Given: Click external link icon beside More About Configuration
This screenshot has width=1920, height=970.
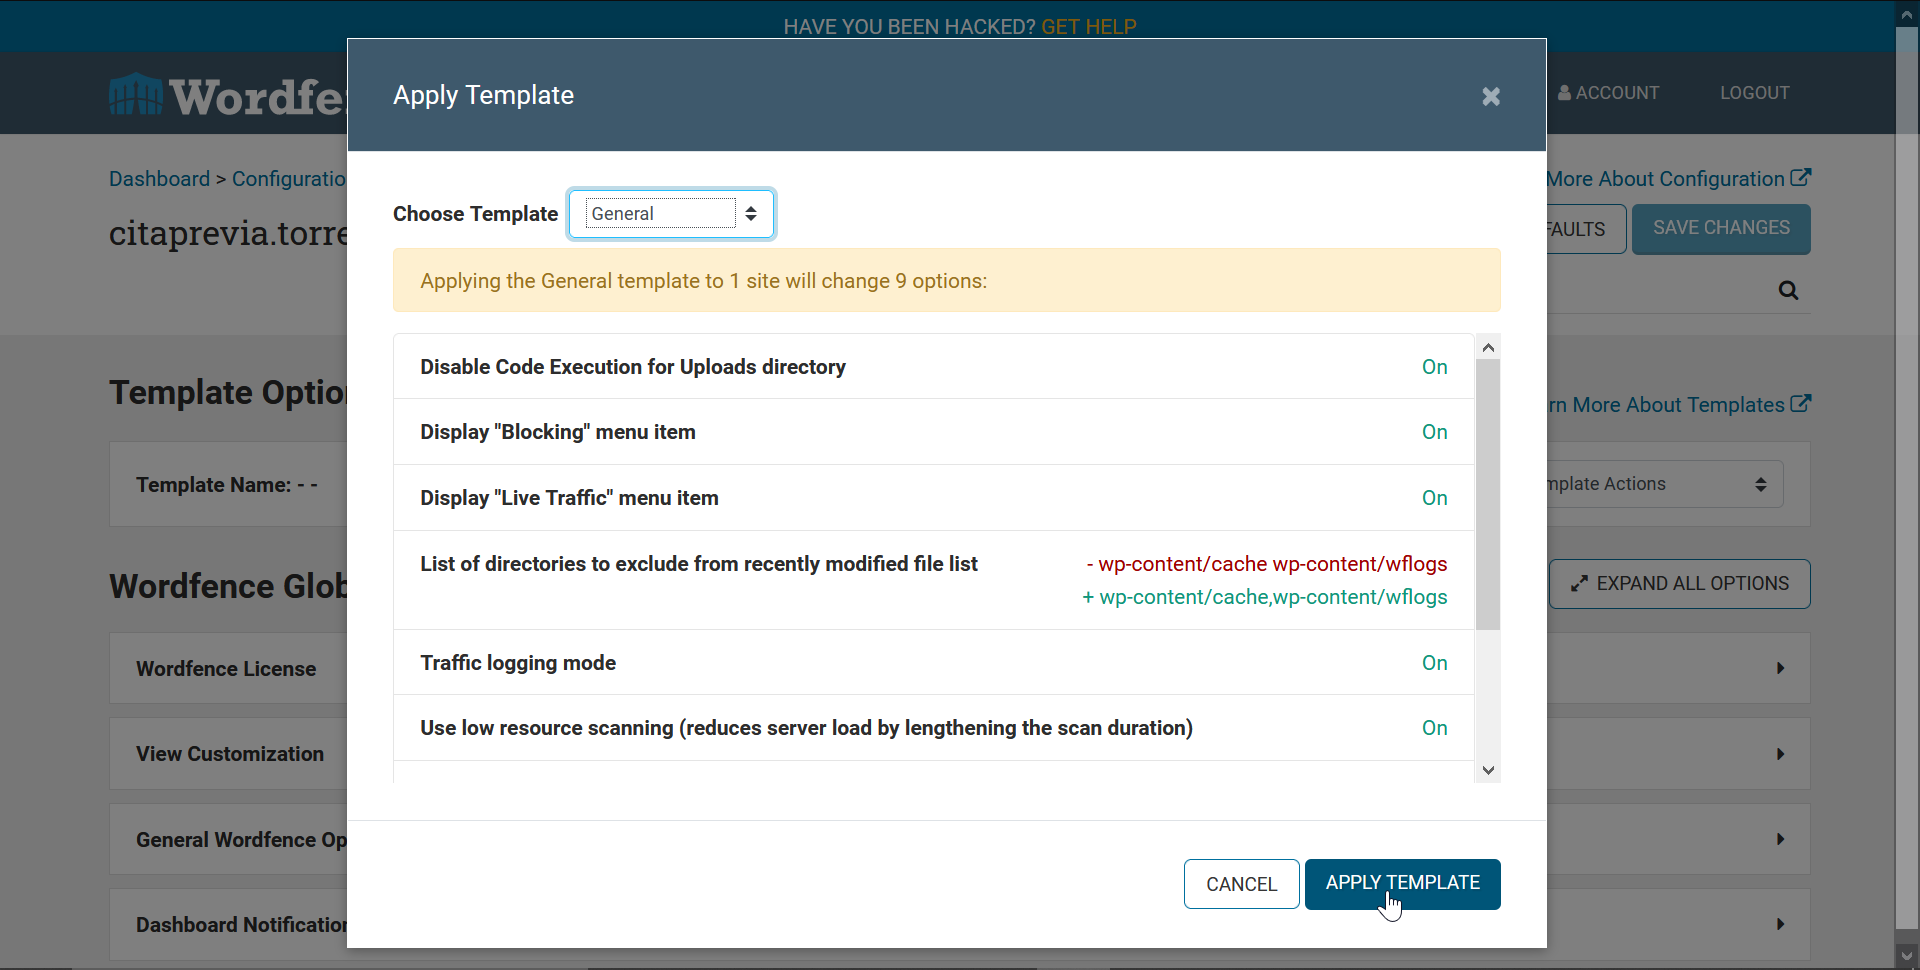Looking at the screenshot, I should coord(1800,178).
